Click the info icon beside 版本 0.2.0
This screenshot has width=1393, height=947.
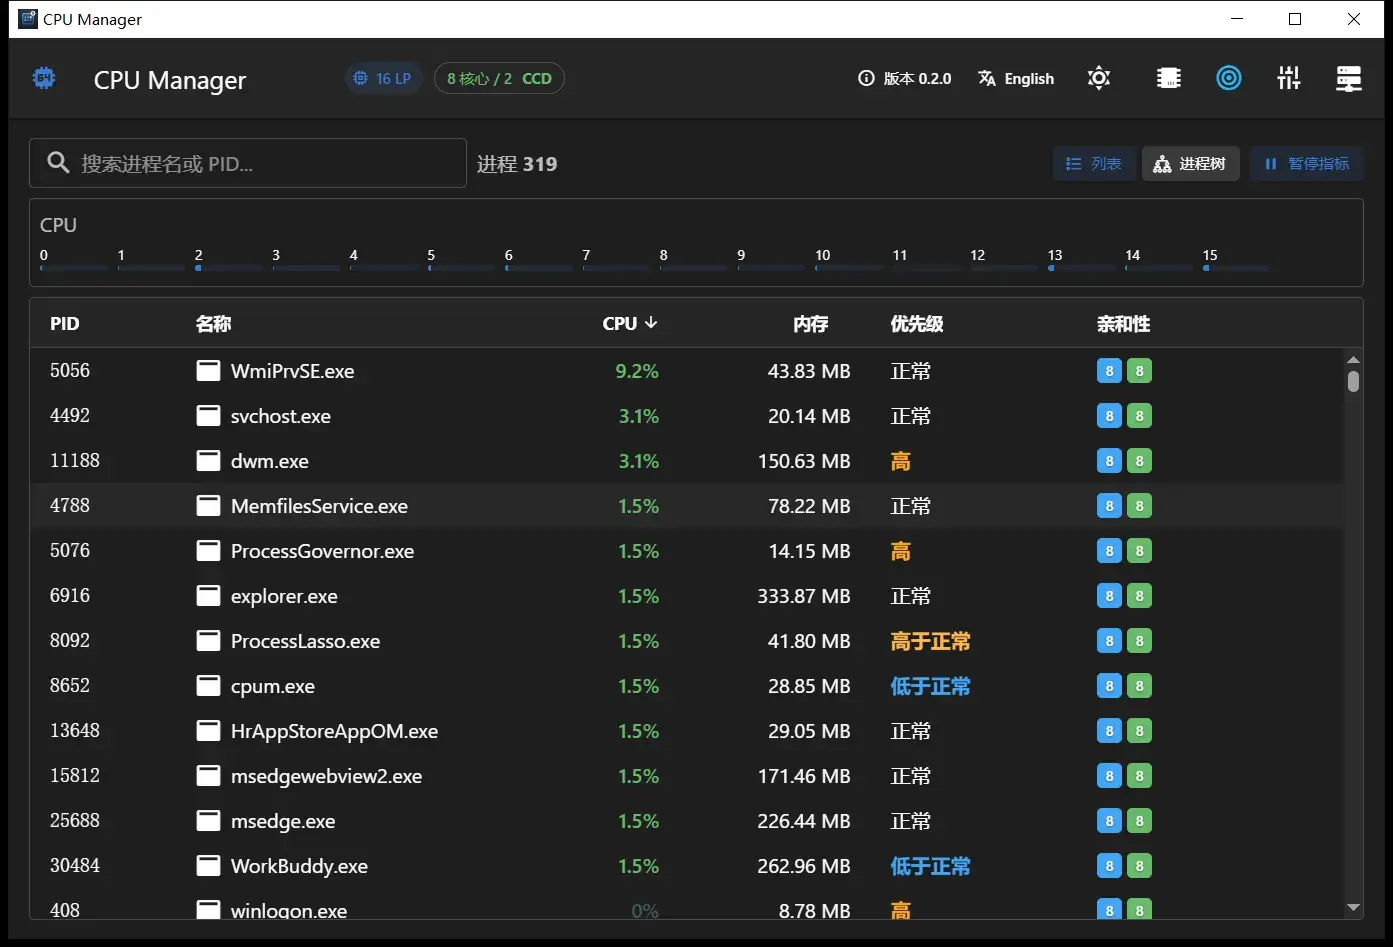coord(866,78)
